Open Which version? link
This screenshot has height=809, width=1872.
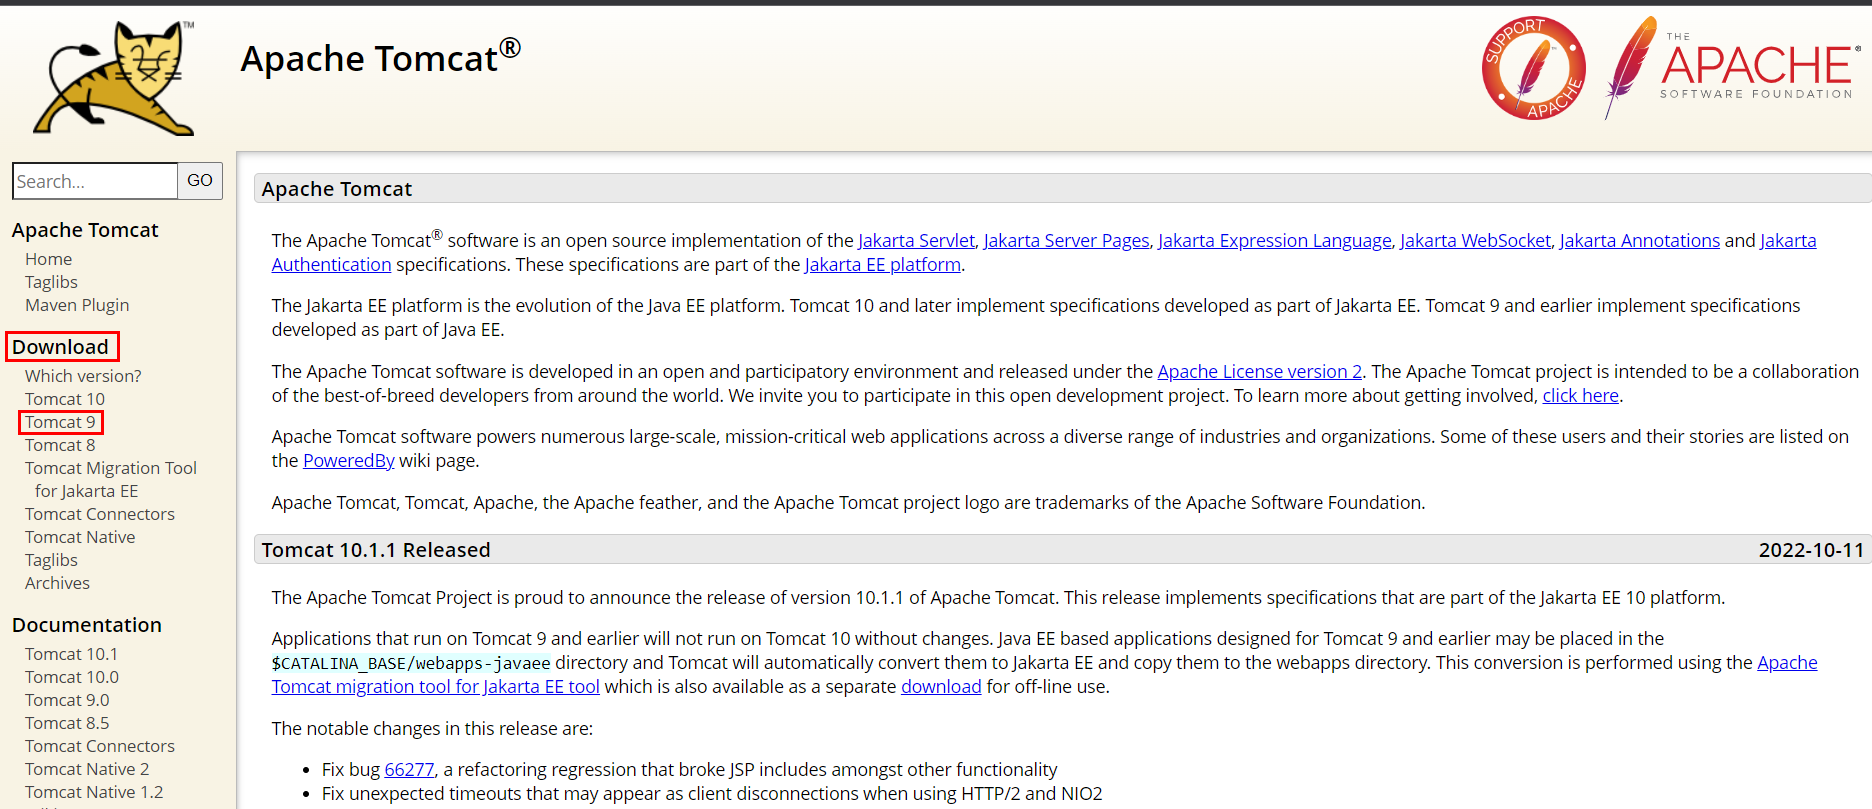click(83, 376)
